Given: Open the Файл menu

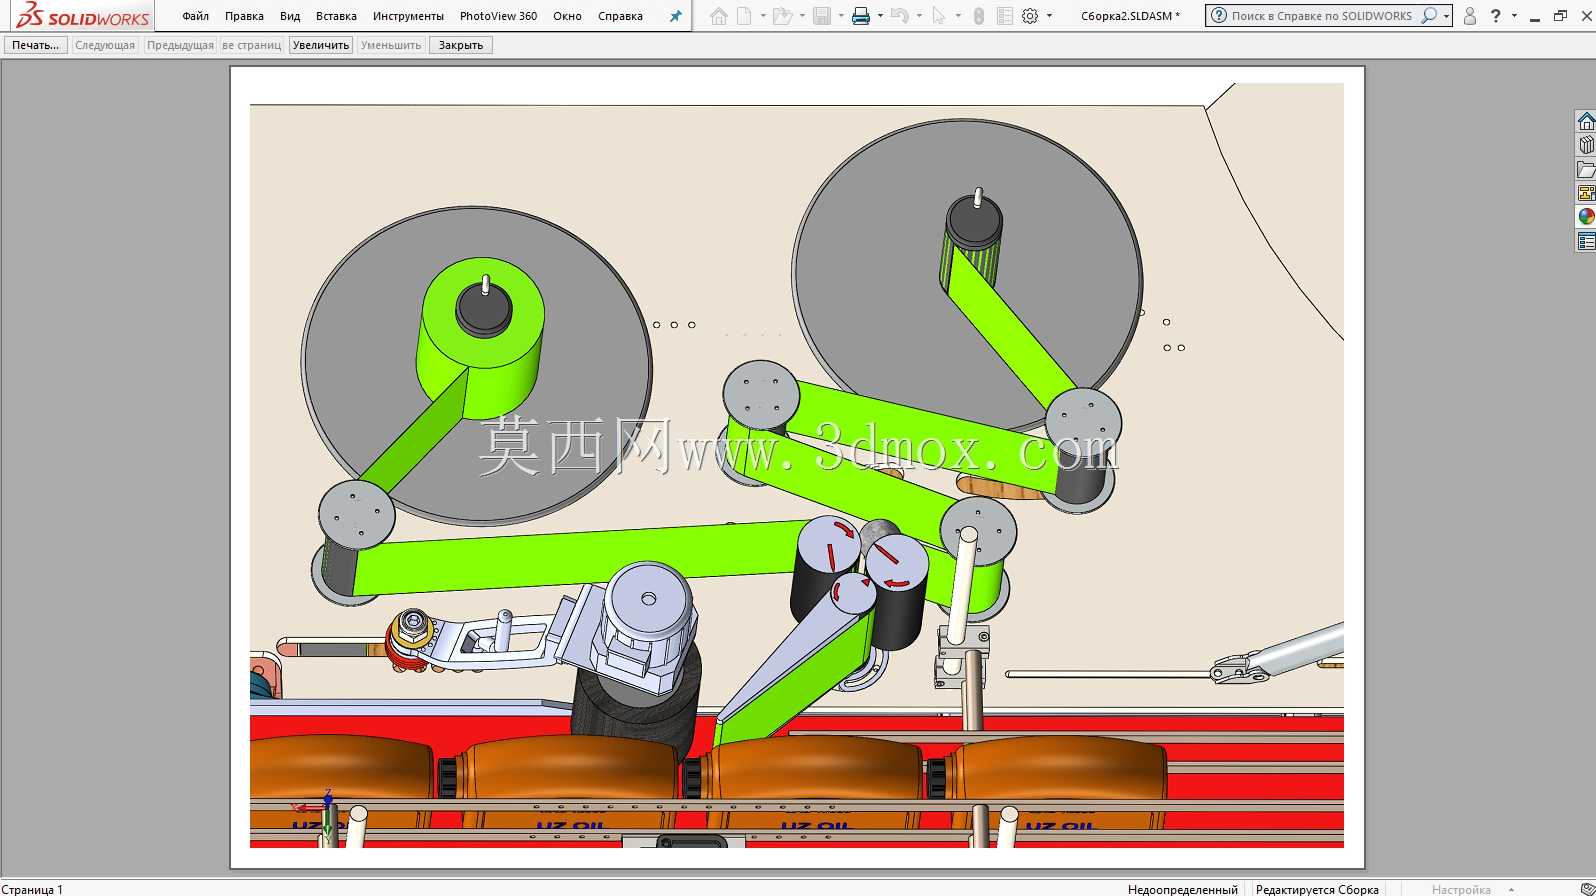Looking at the screenshot, I should click(x=195, y=16).
